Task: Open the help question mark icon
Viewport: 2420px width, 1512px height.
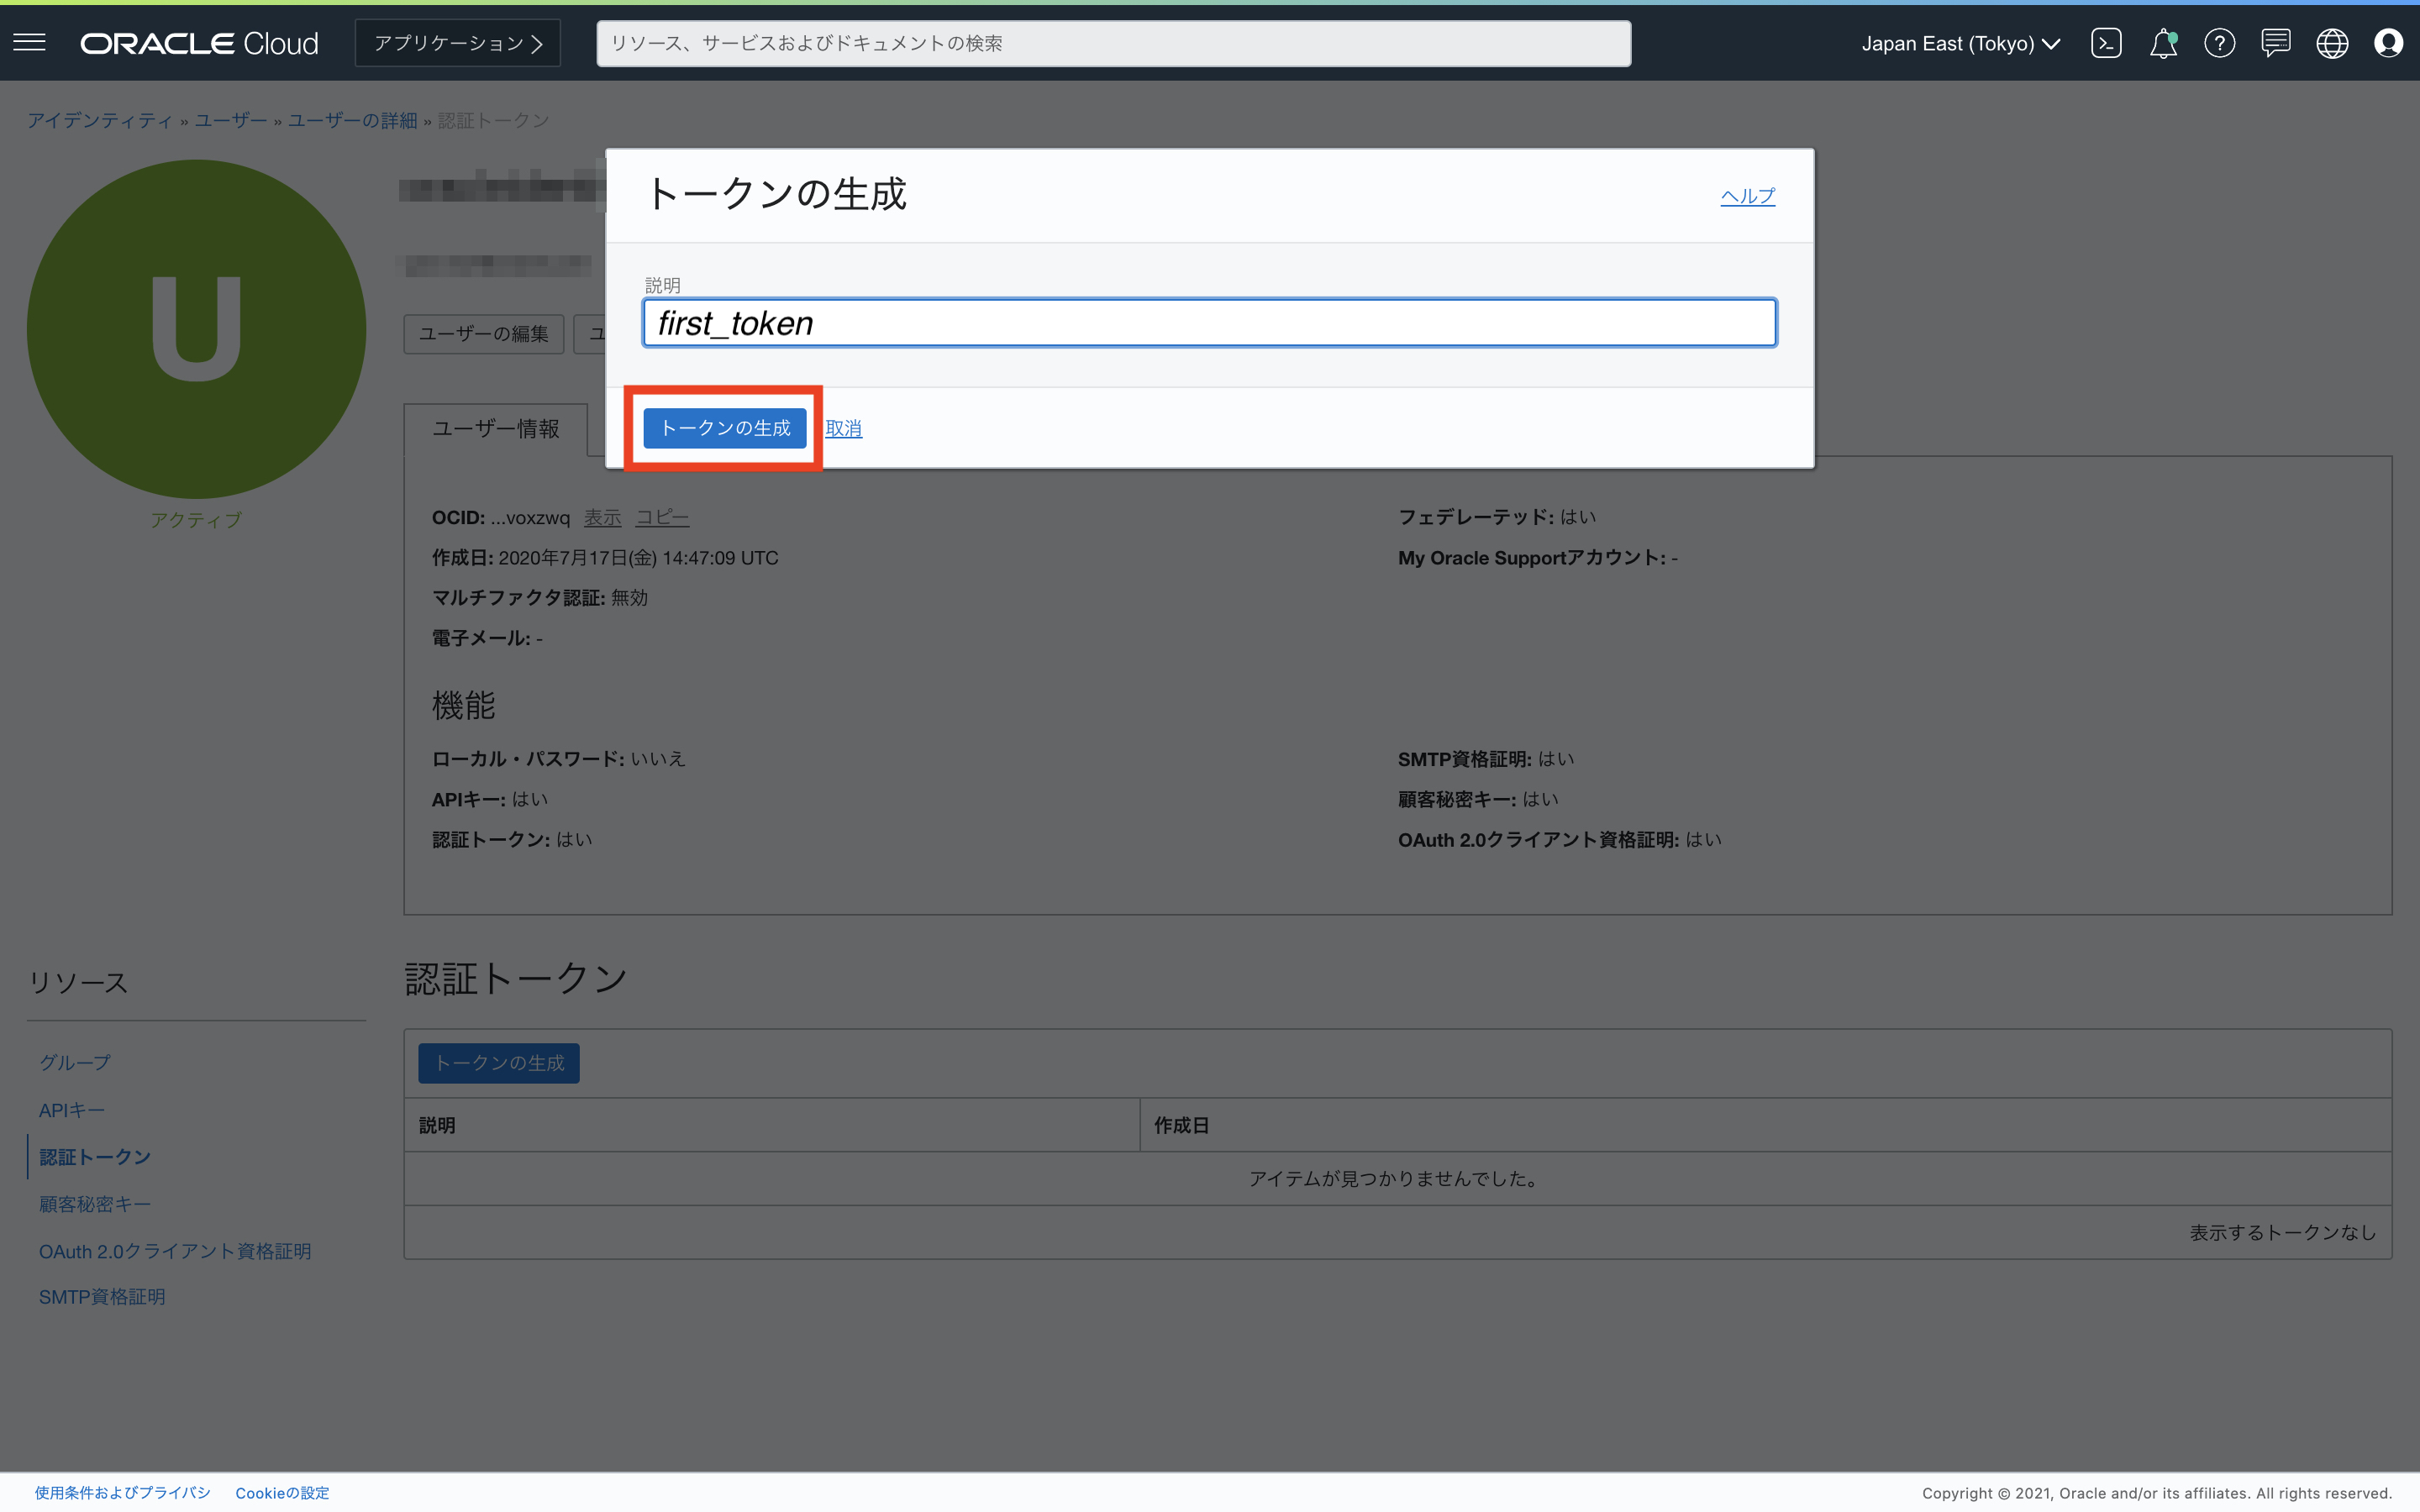Action: pos(2219,43)
